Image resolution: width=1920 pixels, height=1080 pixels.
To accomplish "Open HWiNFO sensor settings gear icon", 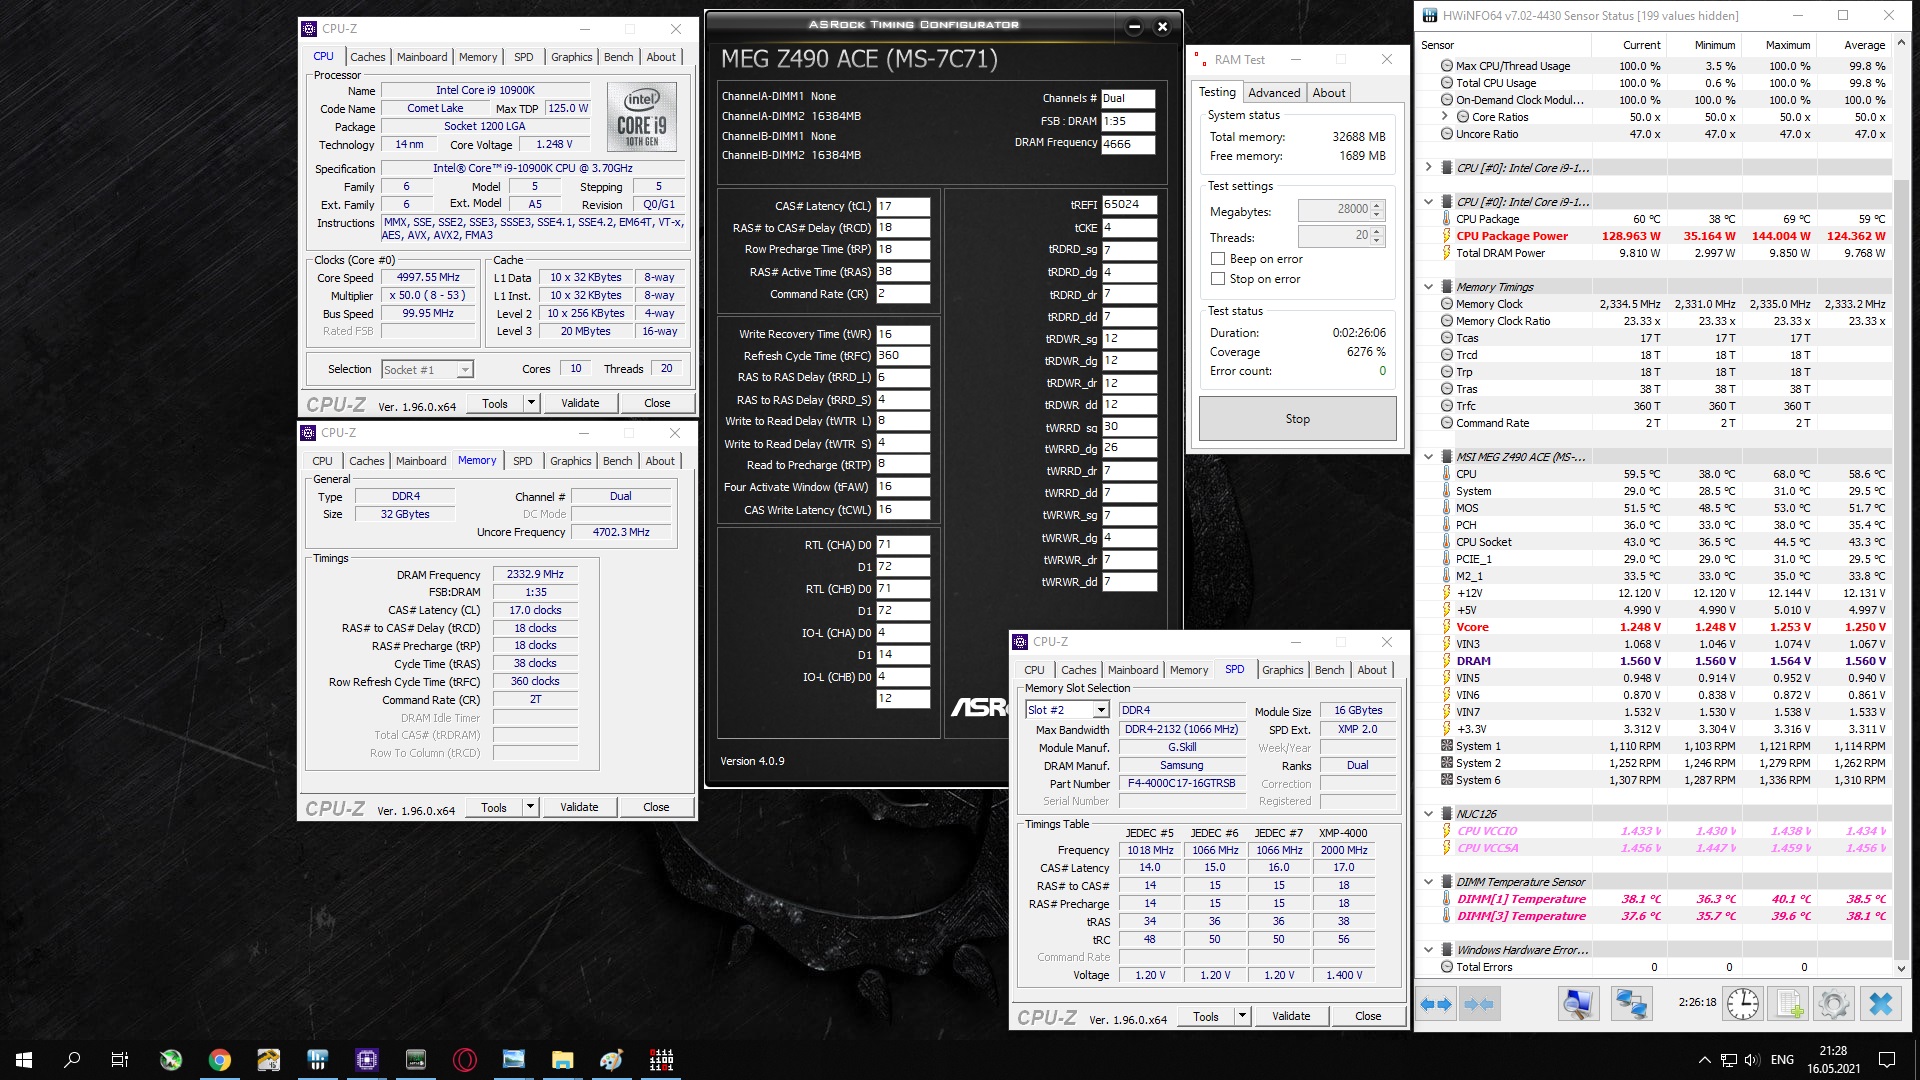I will point(1834,1003).
